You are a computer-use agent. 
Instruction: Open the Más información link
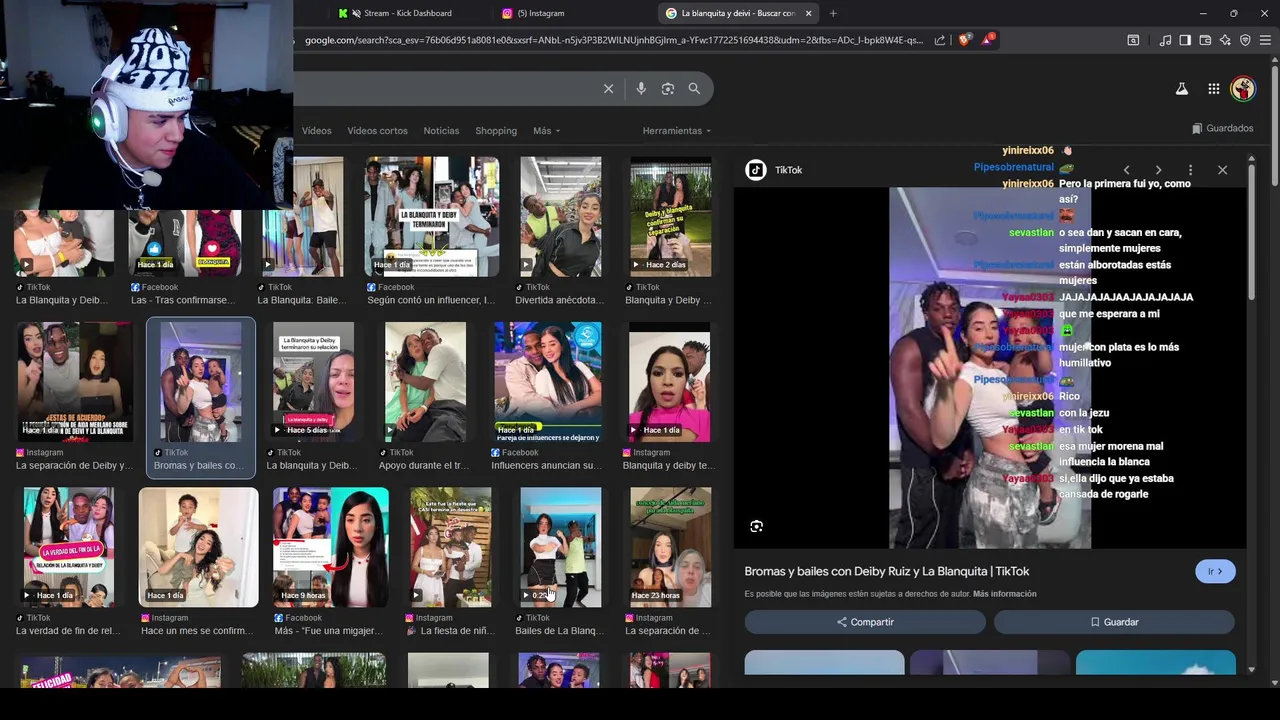[1004, 594]
